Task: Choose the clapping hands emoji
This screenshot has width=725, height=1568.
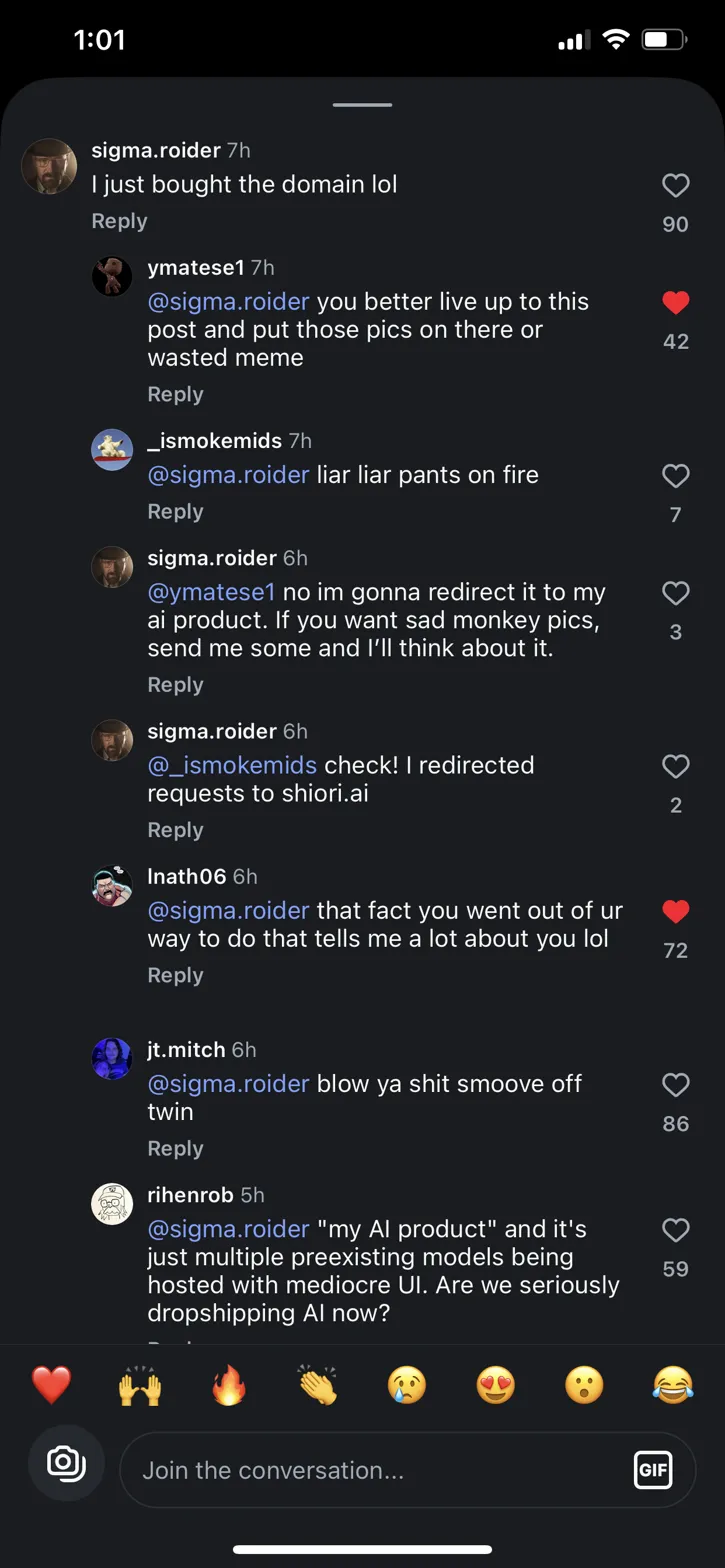Action: click(318, 1386)
